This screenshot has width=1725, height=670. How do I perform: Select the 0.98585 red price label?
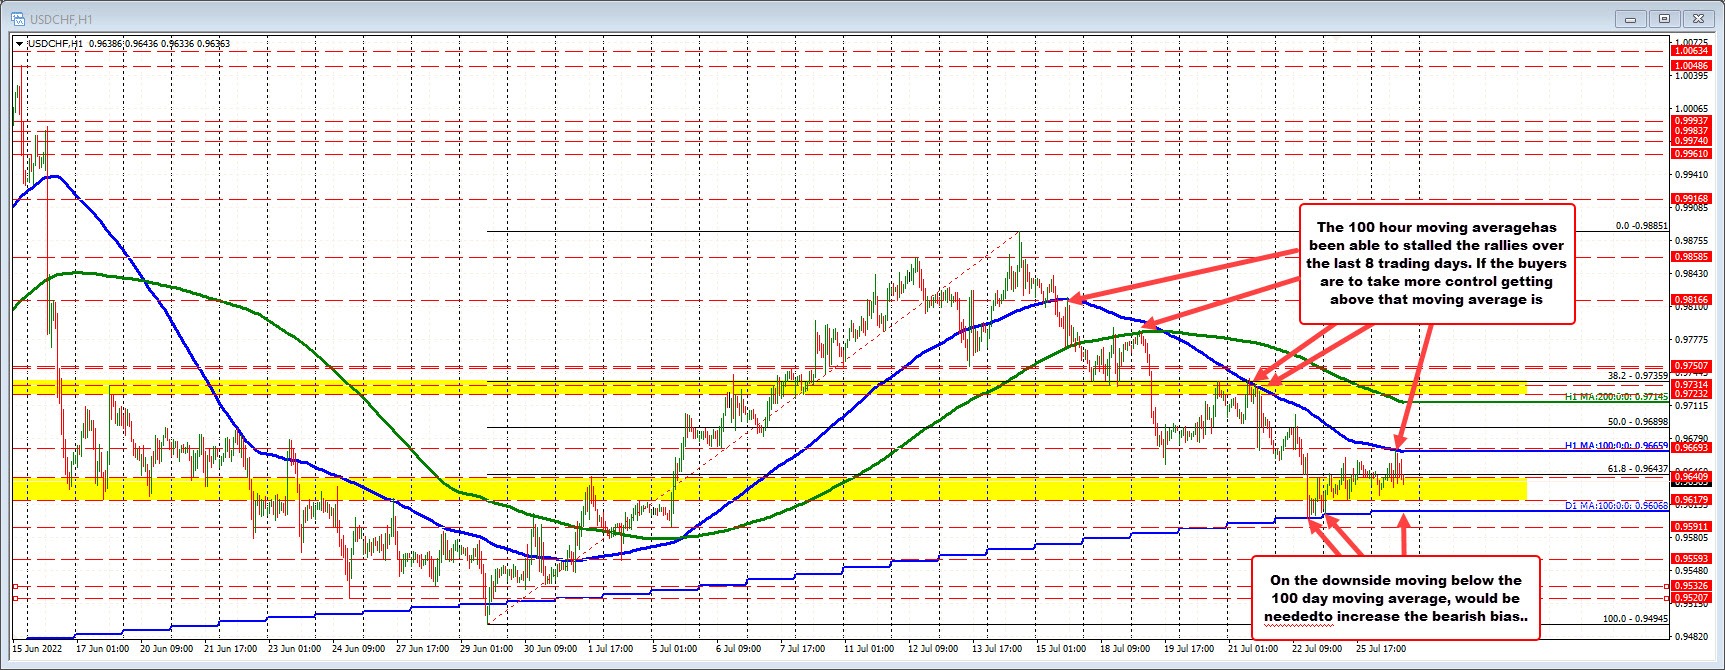click(x=1691, y=257)
